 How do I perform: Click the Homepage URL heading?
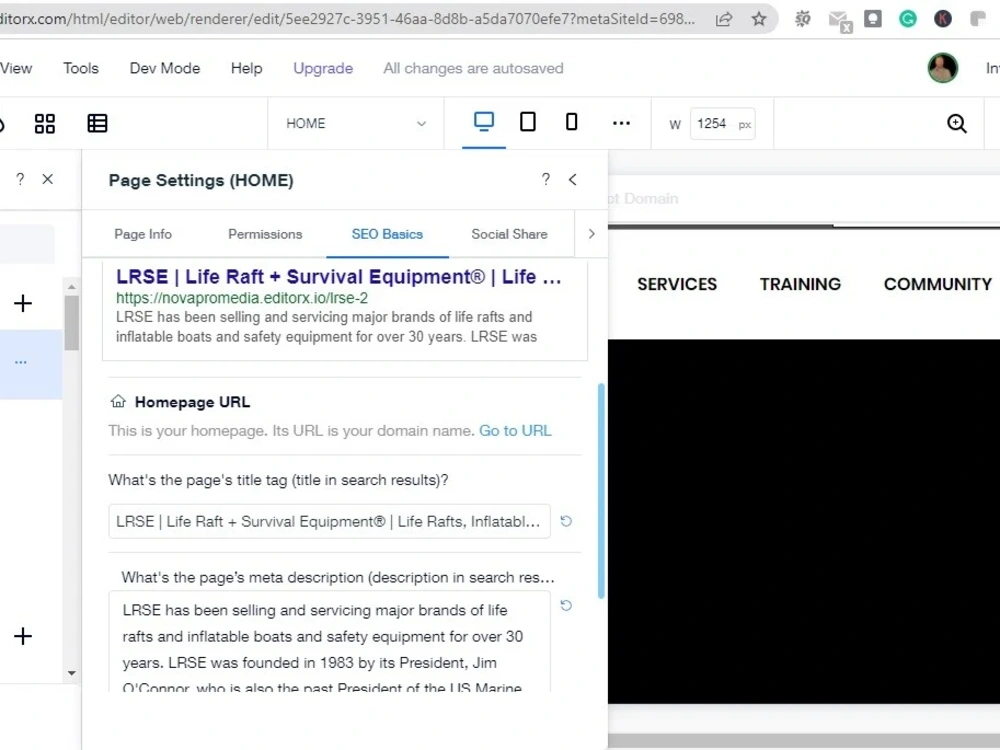[192, 402]
